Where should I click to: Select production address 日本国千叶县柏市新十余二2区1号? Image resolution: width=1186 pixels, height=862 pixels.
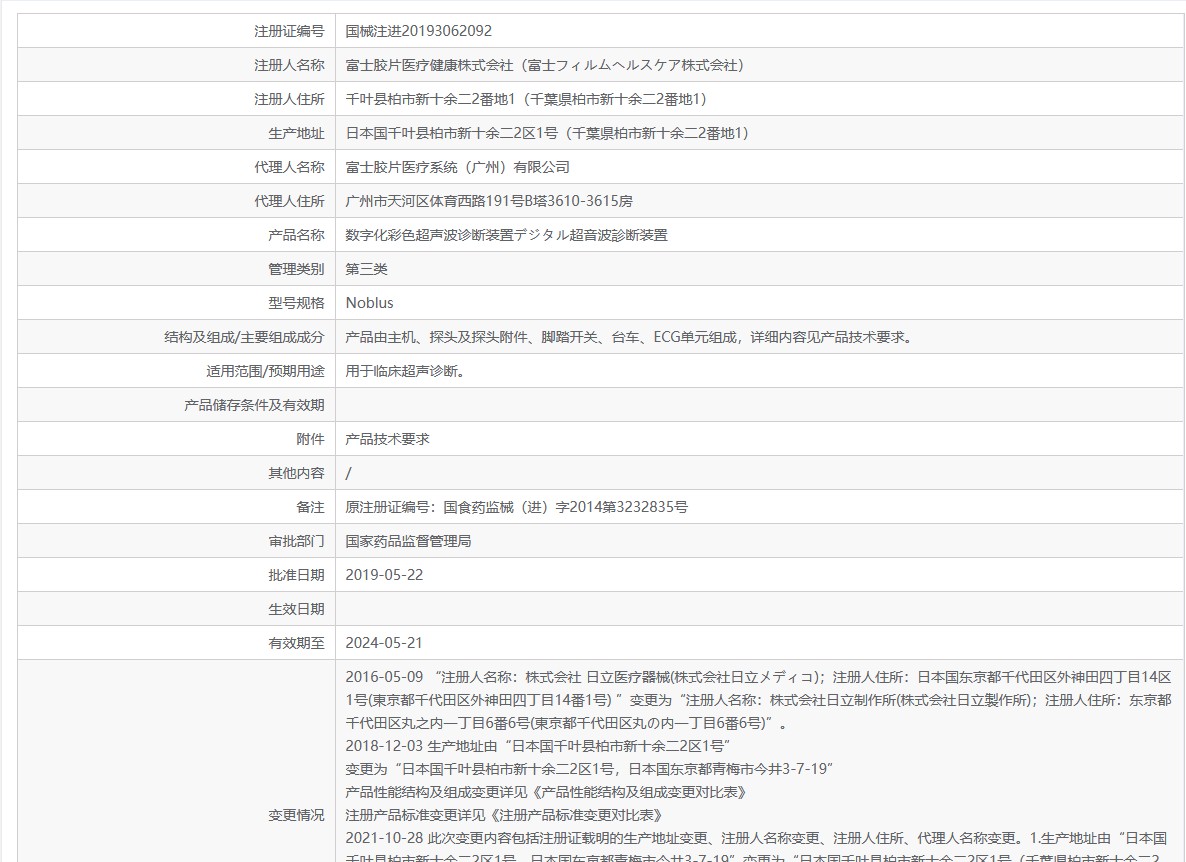[451, 133]
